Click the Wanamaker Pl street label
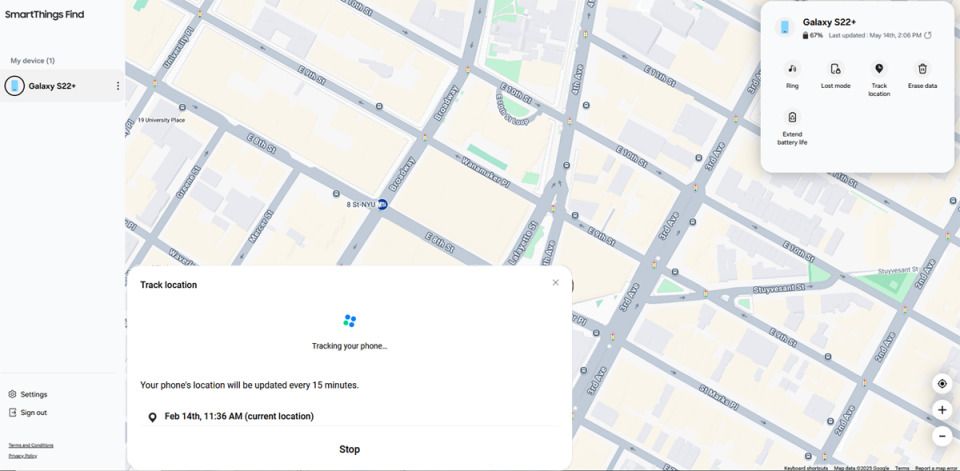The height and width of the screenshot is (471, 960). 485,173
